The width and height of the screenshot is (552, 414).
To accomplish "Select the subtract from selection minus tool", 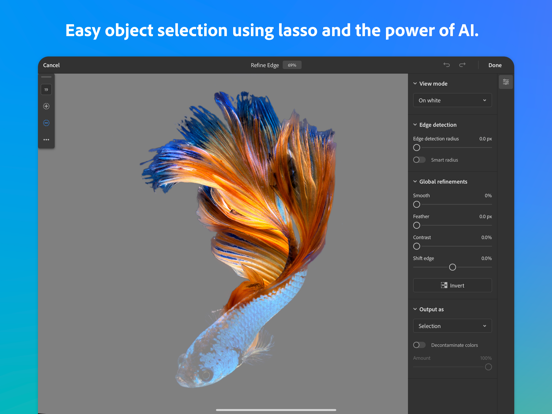I will pos(46,123).
